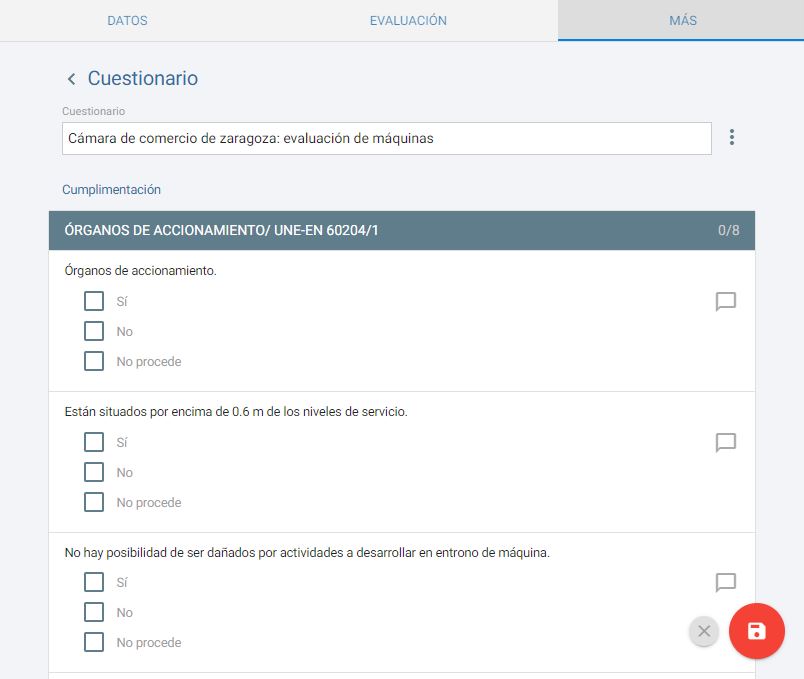Tick Sí for 0.6 m niveles question
804x679 pixels.
point(94,442)
